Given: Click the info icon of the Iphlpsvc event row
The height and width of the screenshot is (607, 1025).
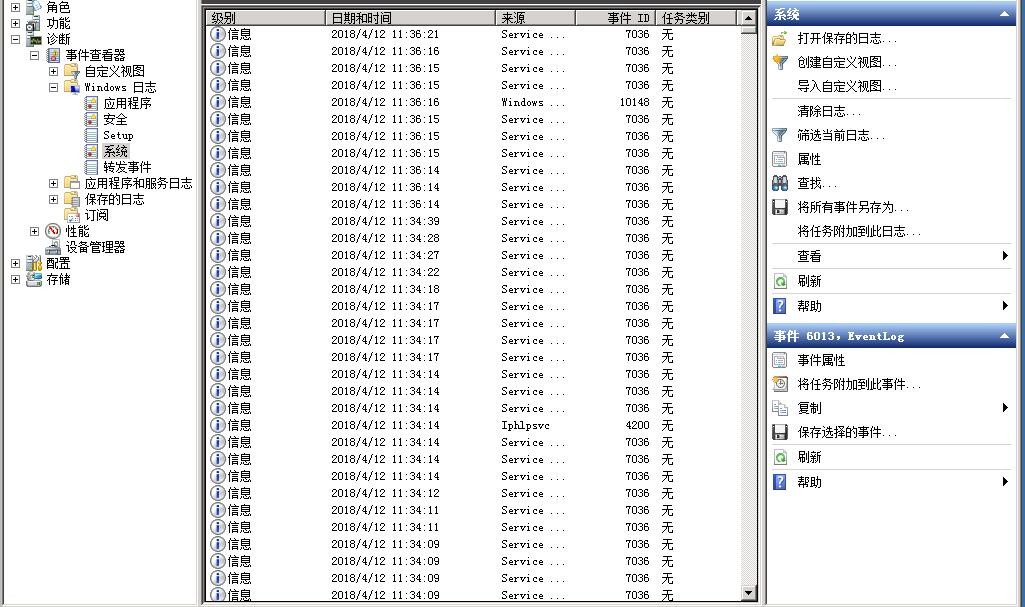Looking at the screenshot, I should pyautogui.click(x=218, y=425).
